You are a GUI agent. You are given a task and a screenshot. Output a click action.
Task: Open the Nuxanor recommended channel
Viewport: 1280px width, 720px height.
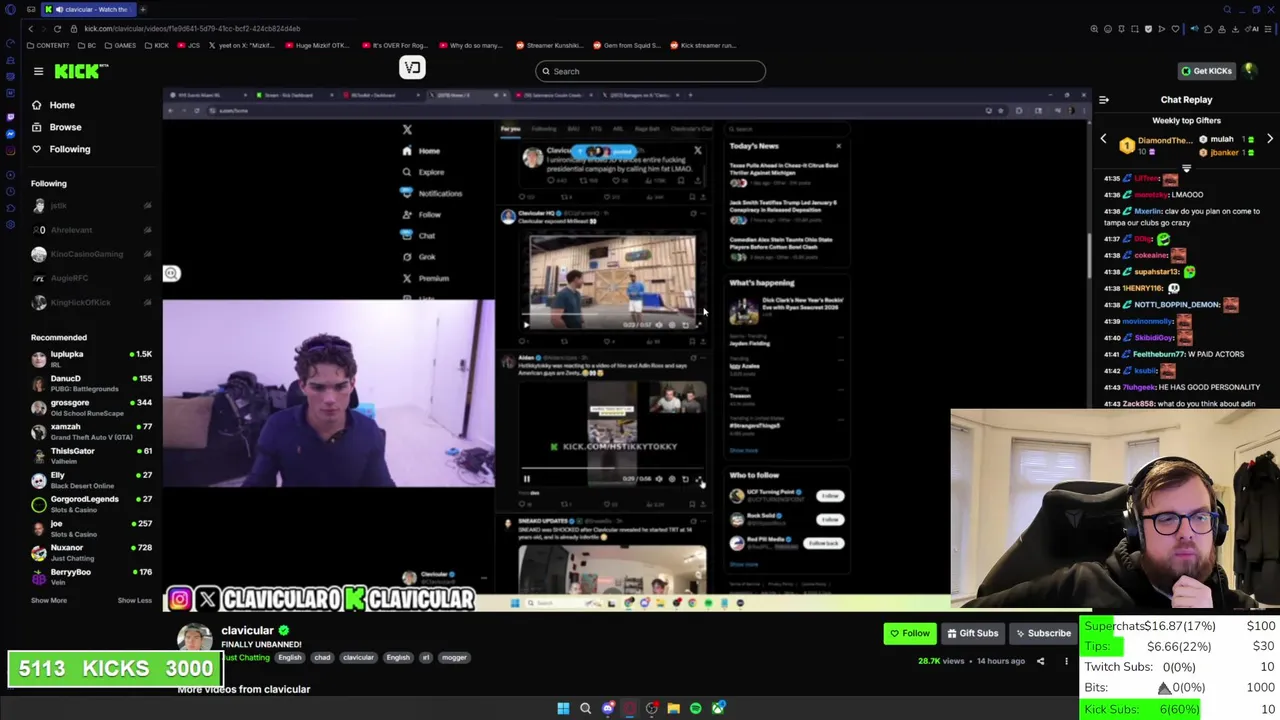[x=90, y=552]
